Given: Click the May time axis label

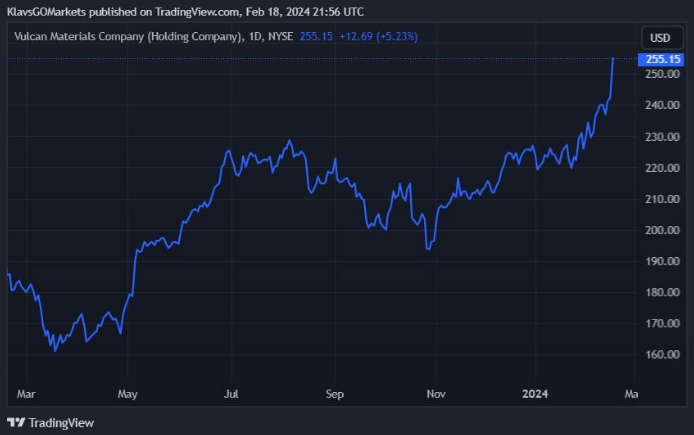Looking at the screenshot, I should [127, 394].
